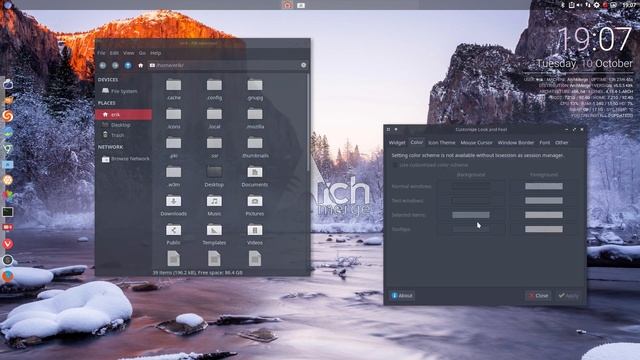Image resolution: width=640 pixels, height=360 pixels.
Task: Open the Desktop folder in the file grid
Action: (x=214, y=176)
